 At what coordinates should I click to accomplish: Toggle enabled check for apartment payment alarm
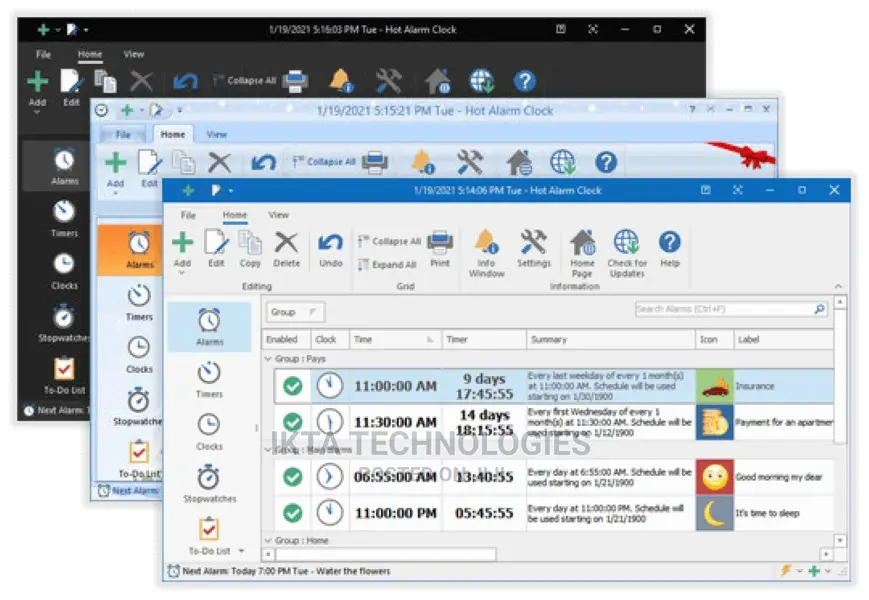pos(293,422)
